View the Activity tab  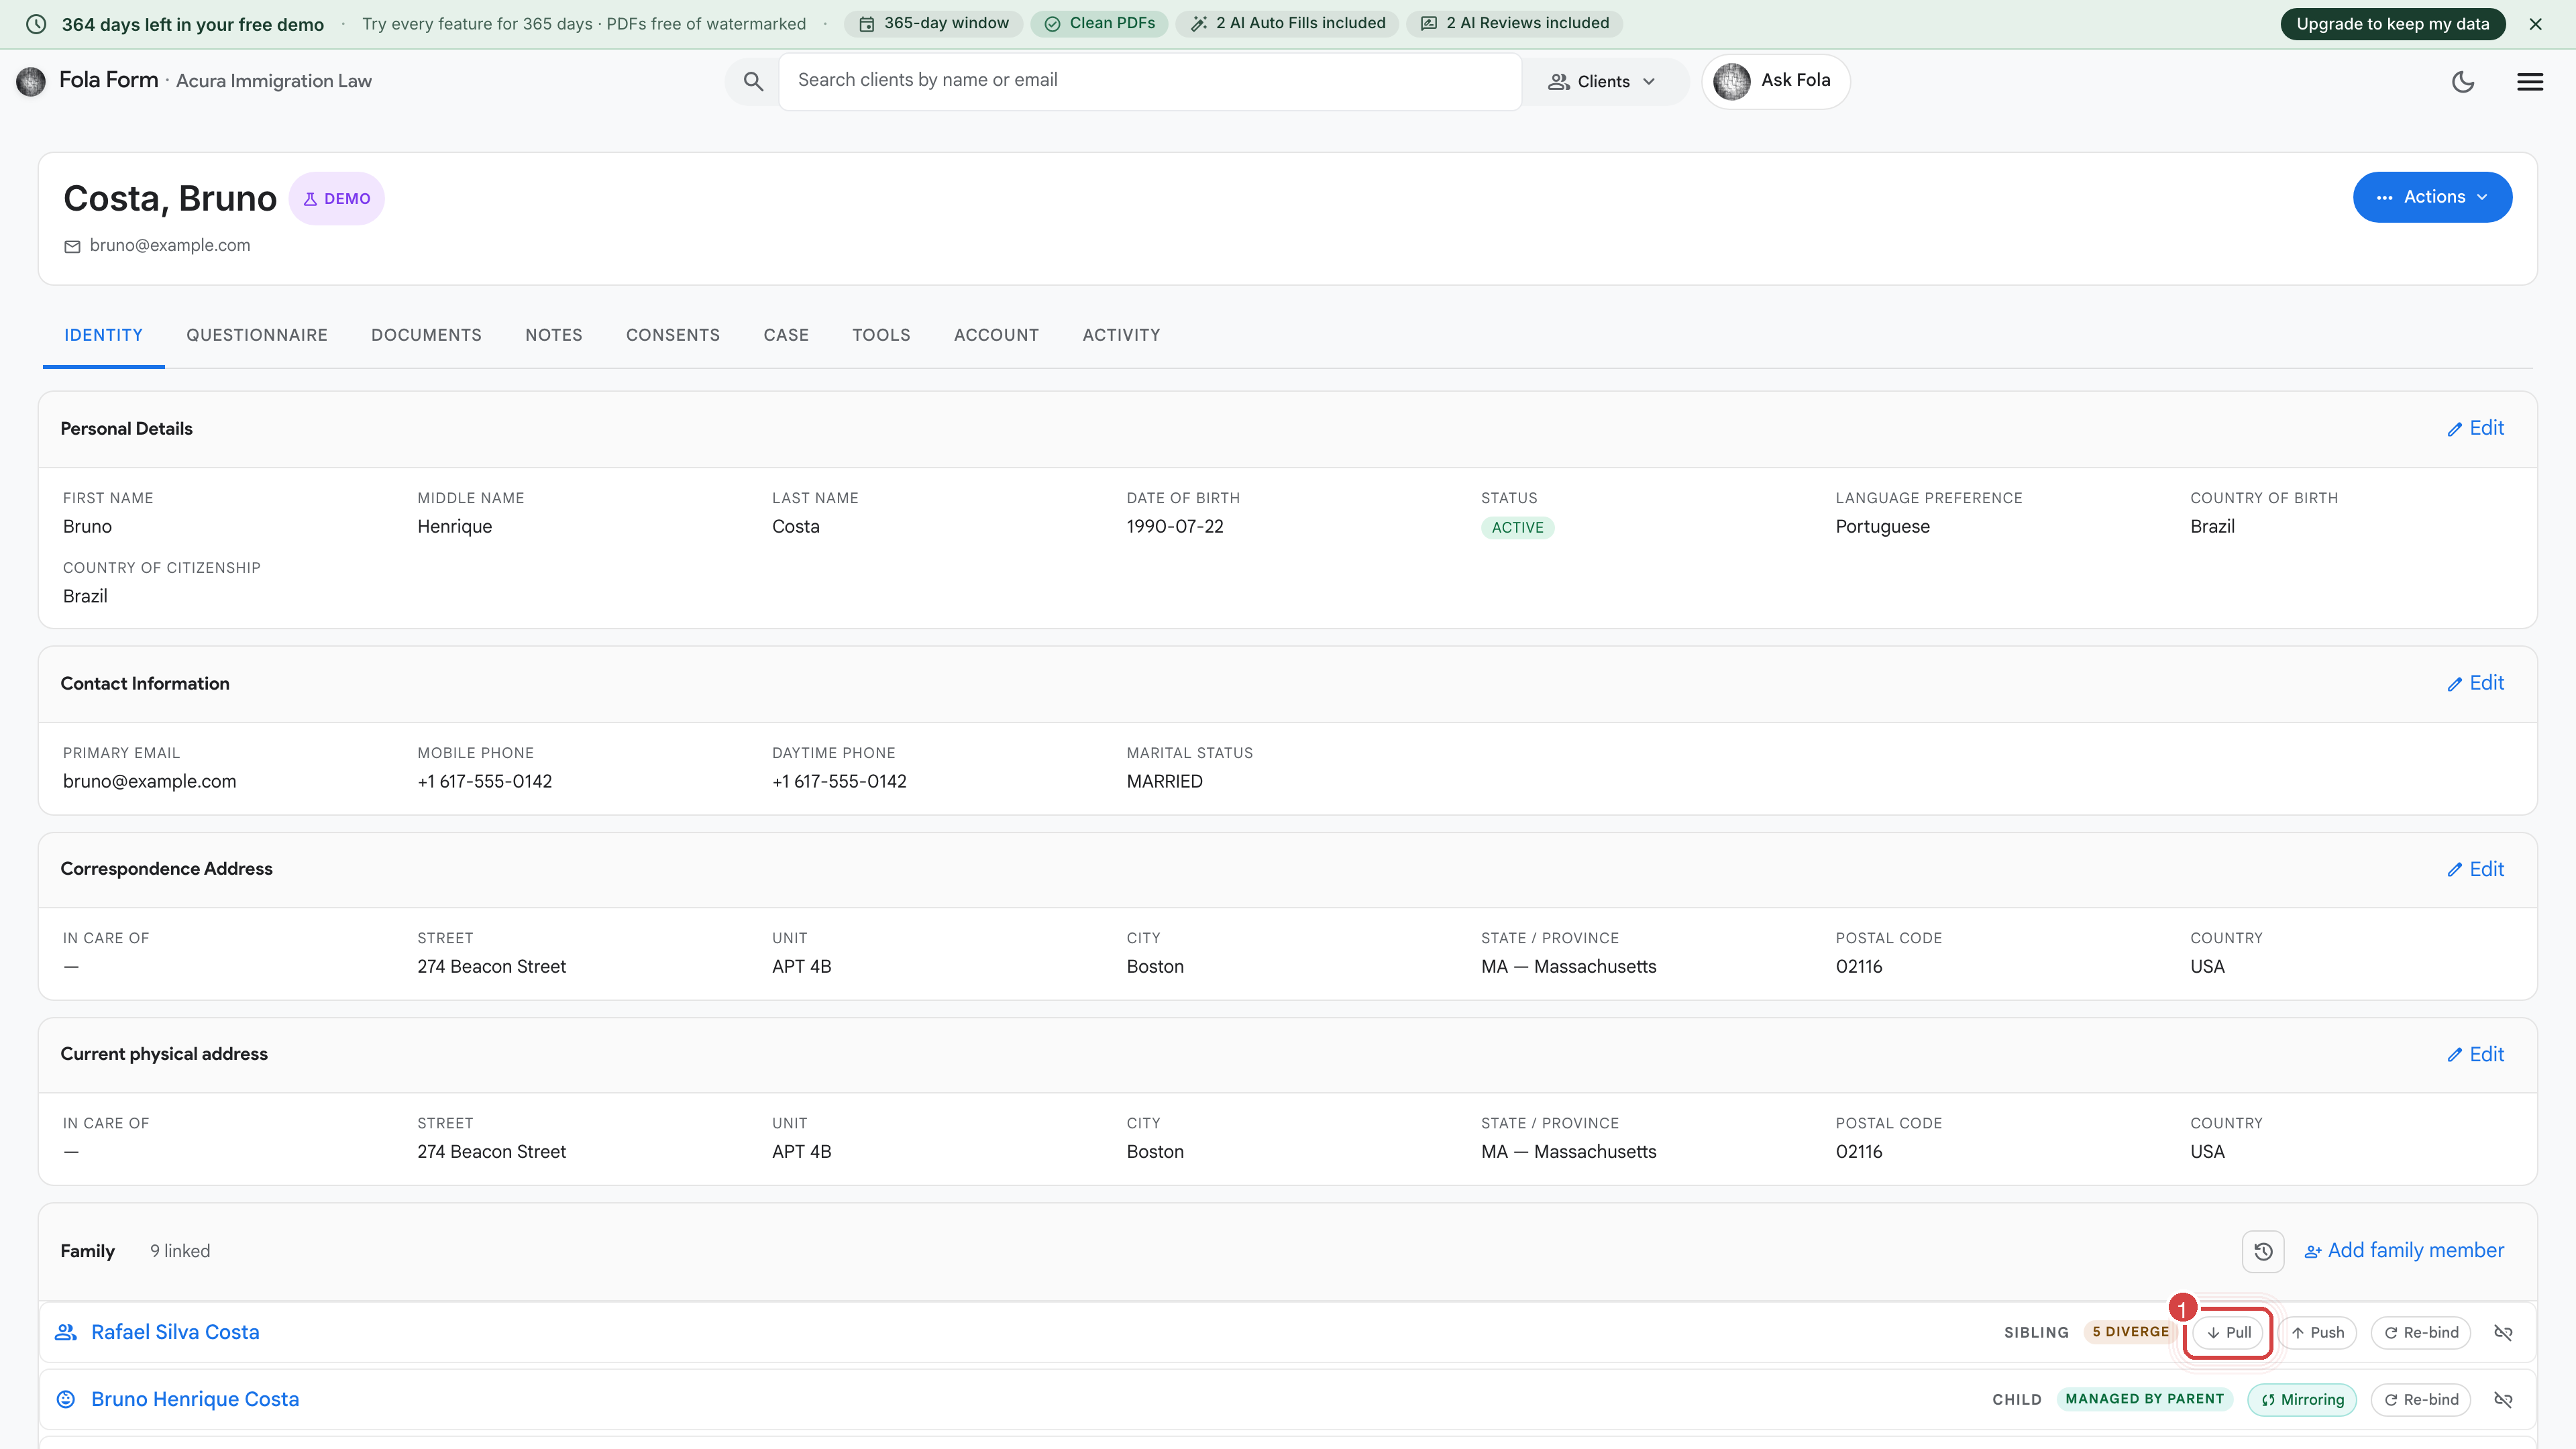coord(1121,335)
